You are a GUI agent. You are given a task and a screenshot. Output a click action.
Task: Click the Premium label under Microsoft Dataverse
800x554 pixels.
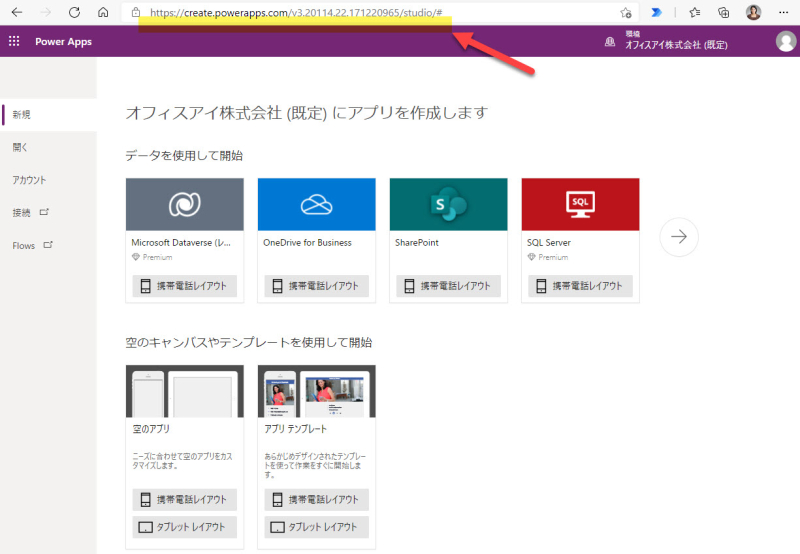(x=157, y=257)
